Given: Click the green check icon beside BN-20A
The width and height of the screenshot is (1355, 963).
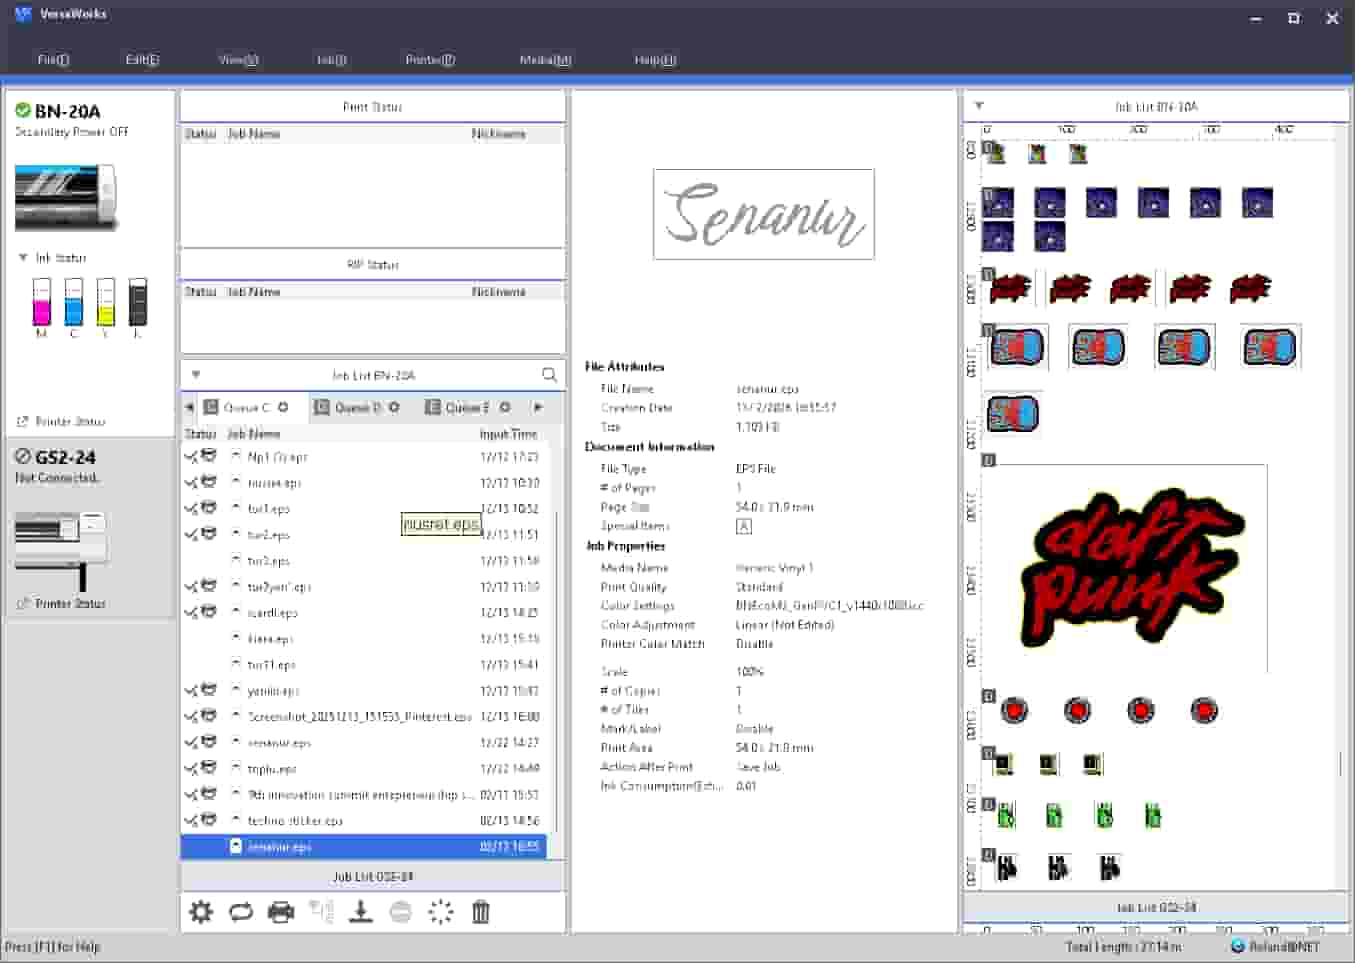Looking at the screenshot, I should pos(22,110).
